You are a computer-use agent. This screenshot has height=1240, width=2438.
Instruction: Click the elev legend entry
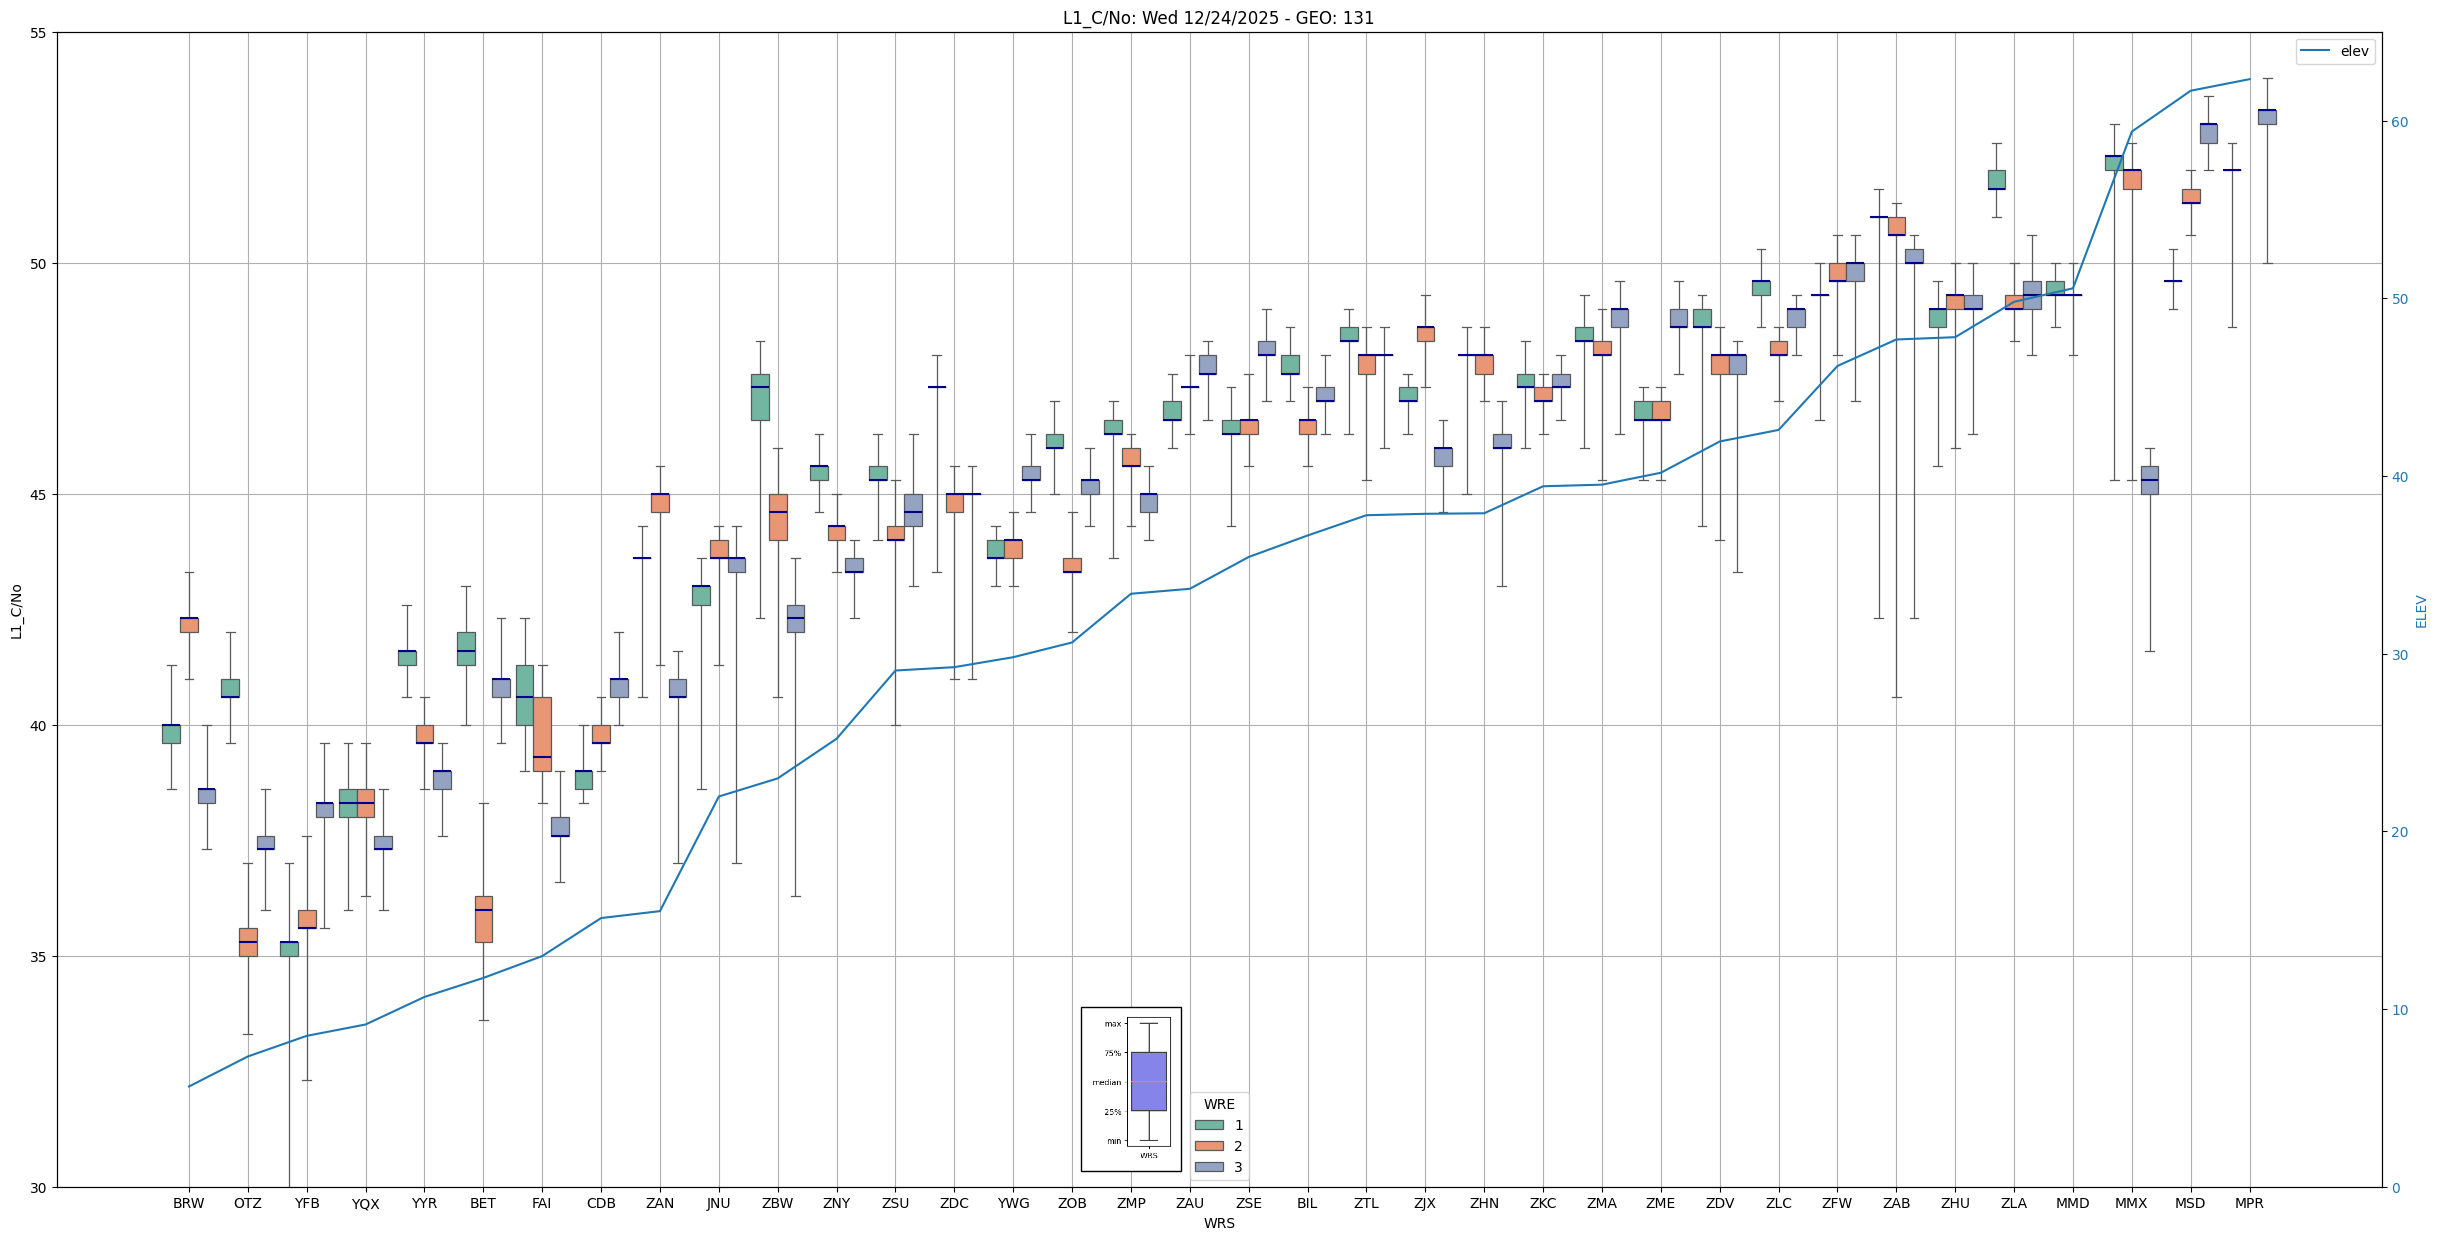click(2334, 51)
